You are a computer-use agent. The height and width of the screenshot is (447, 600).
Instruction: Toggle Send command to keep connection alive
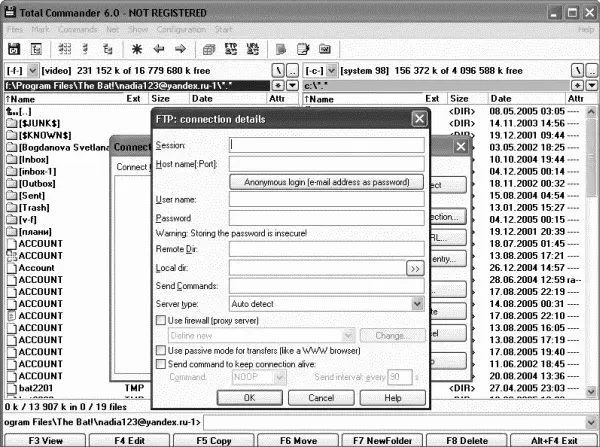[161, 366]
